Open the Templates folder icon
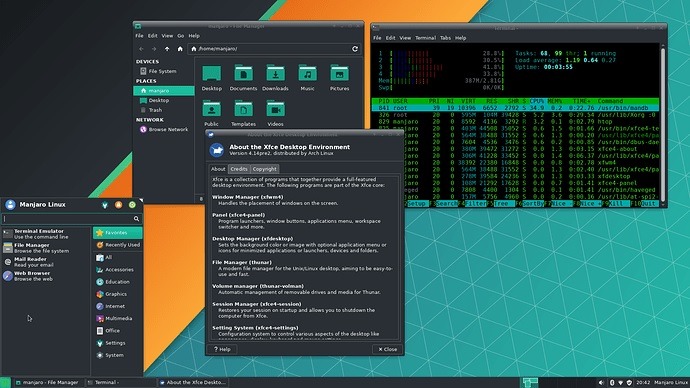This screenshot has height=388, width=690. 243,109
